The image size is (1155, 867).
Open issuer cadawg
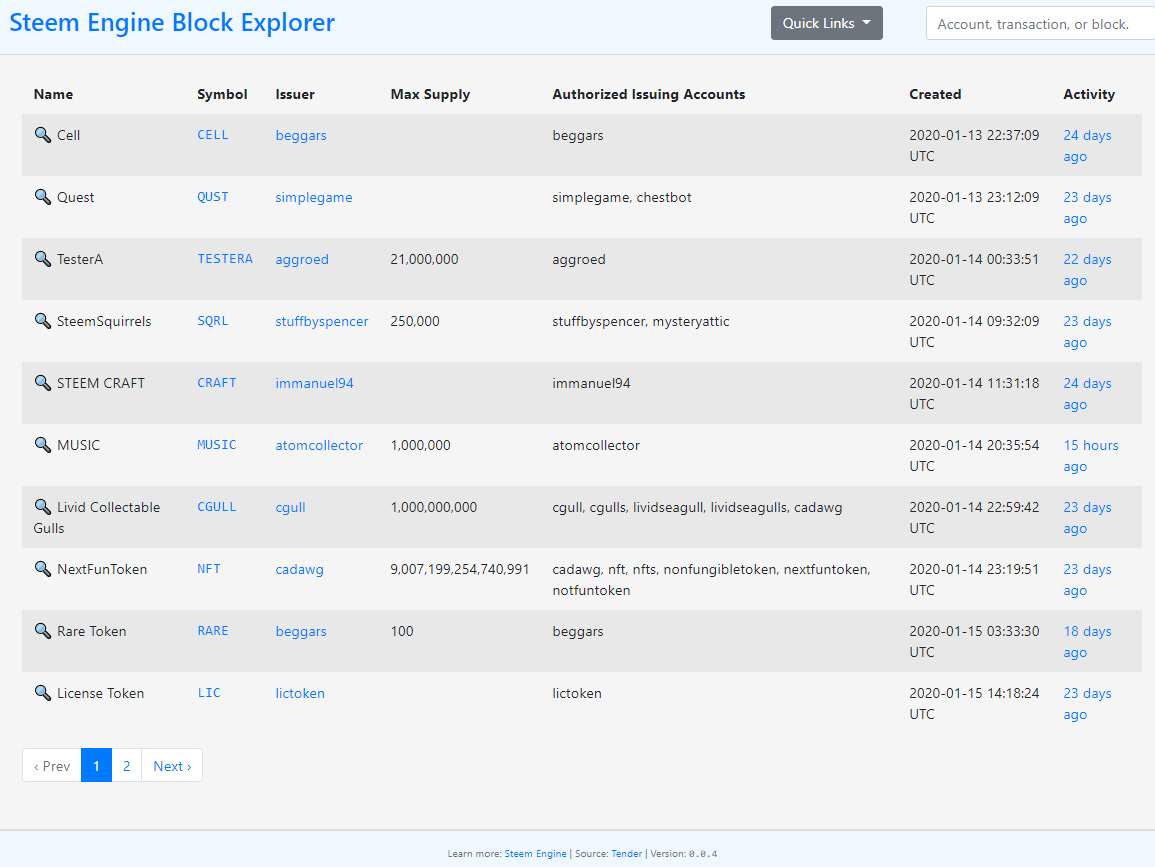click(299, 569)
